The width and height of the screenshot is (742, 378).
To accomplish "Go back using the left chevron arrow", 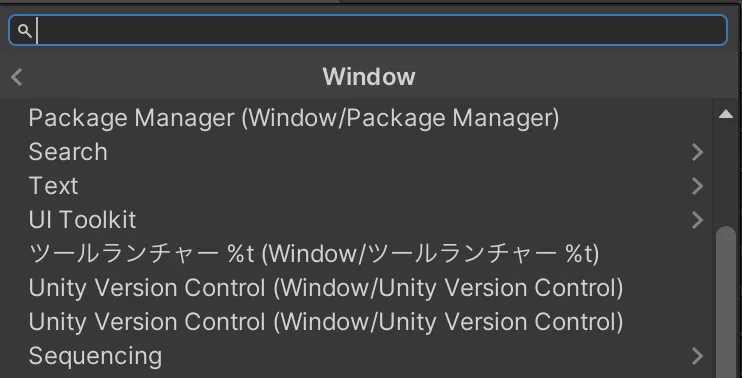I will [17, 77].
